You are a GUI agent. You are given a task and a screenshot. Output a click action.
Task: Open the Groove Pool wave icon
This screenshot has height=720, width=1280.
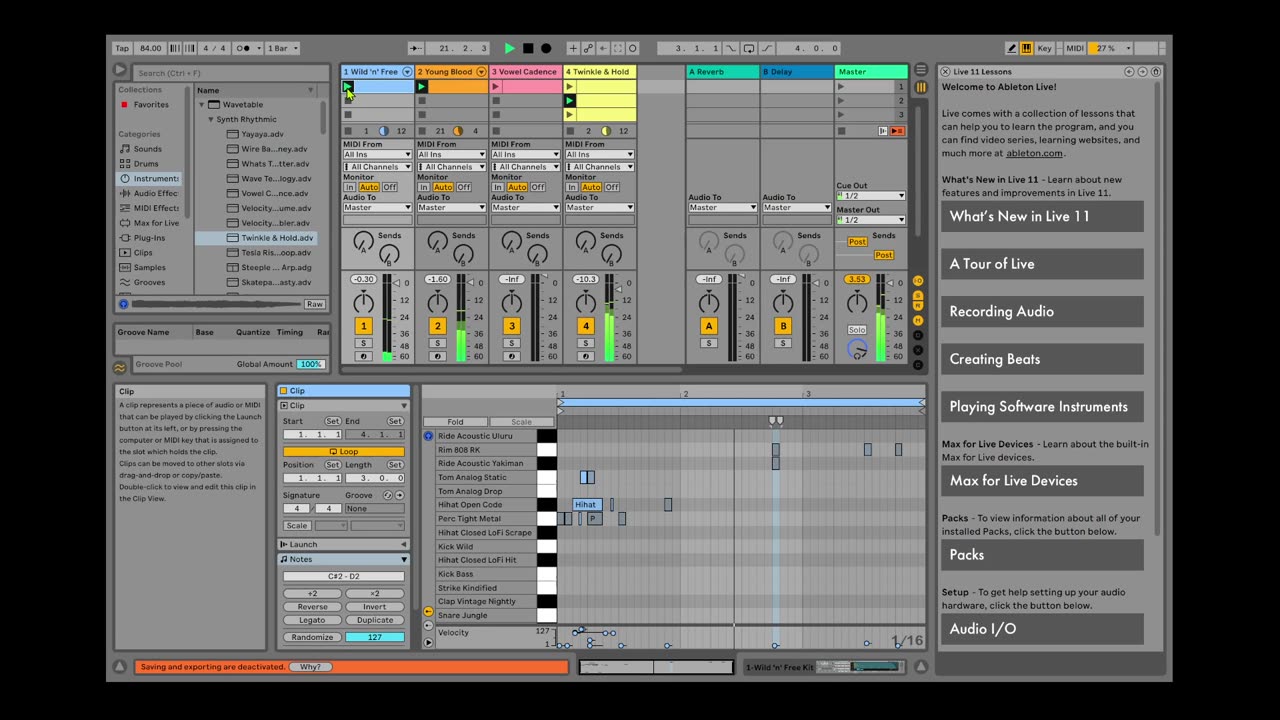120,367
